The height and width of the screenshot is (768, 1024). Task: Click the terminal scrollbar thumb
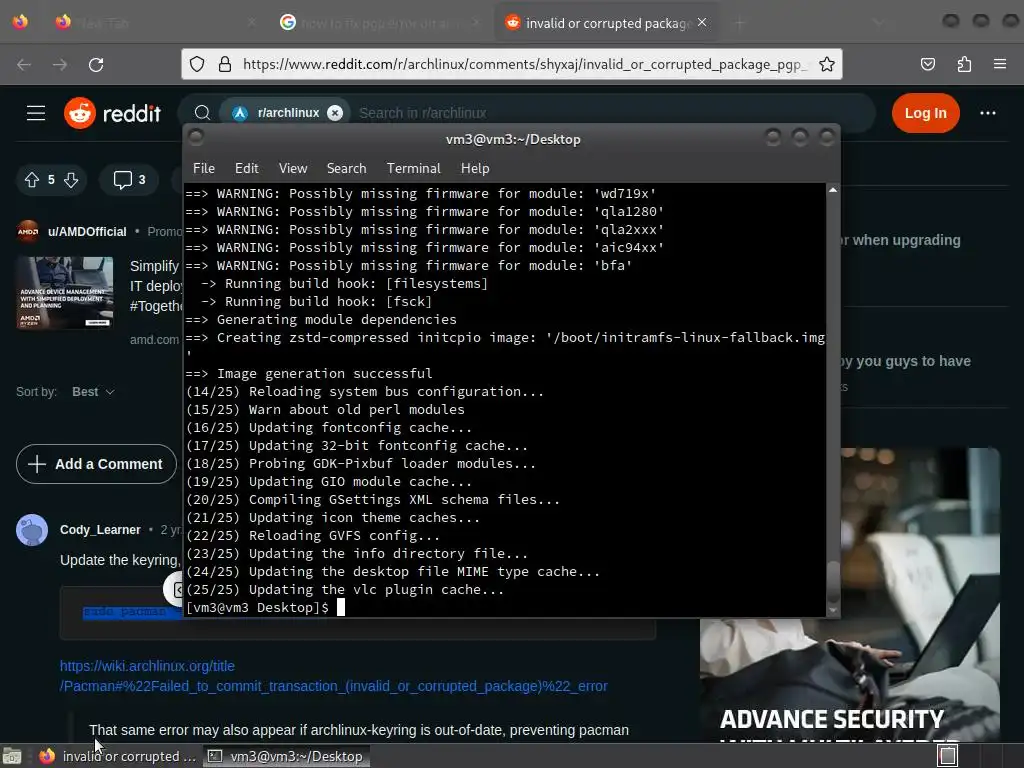[x=833, y=581]
